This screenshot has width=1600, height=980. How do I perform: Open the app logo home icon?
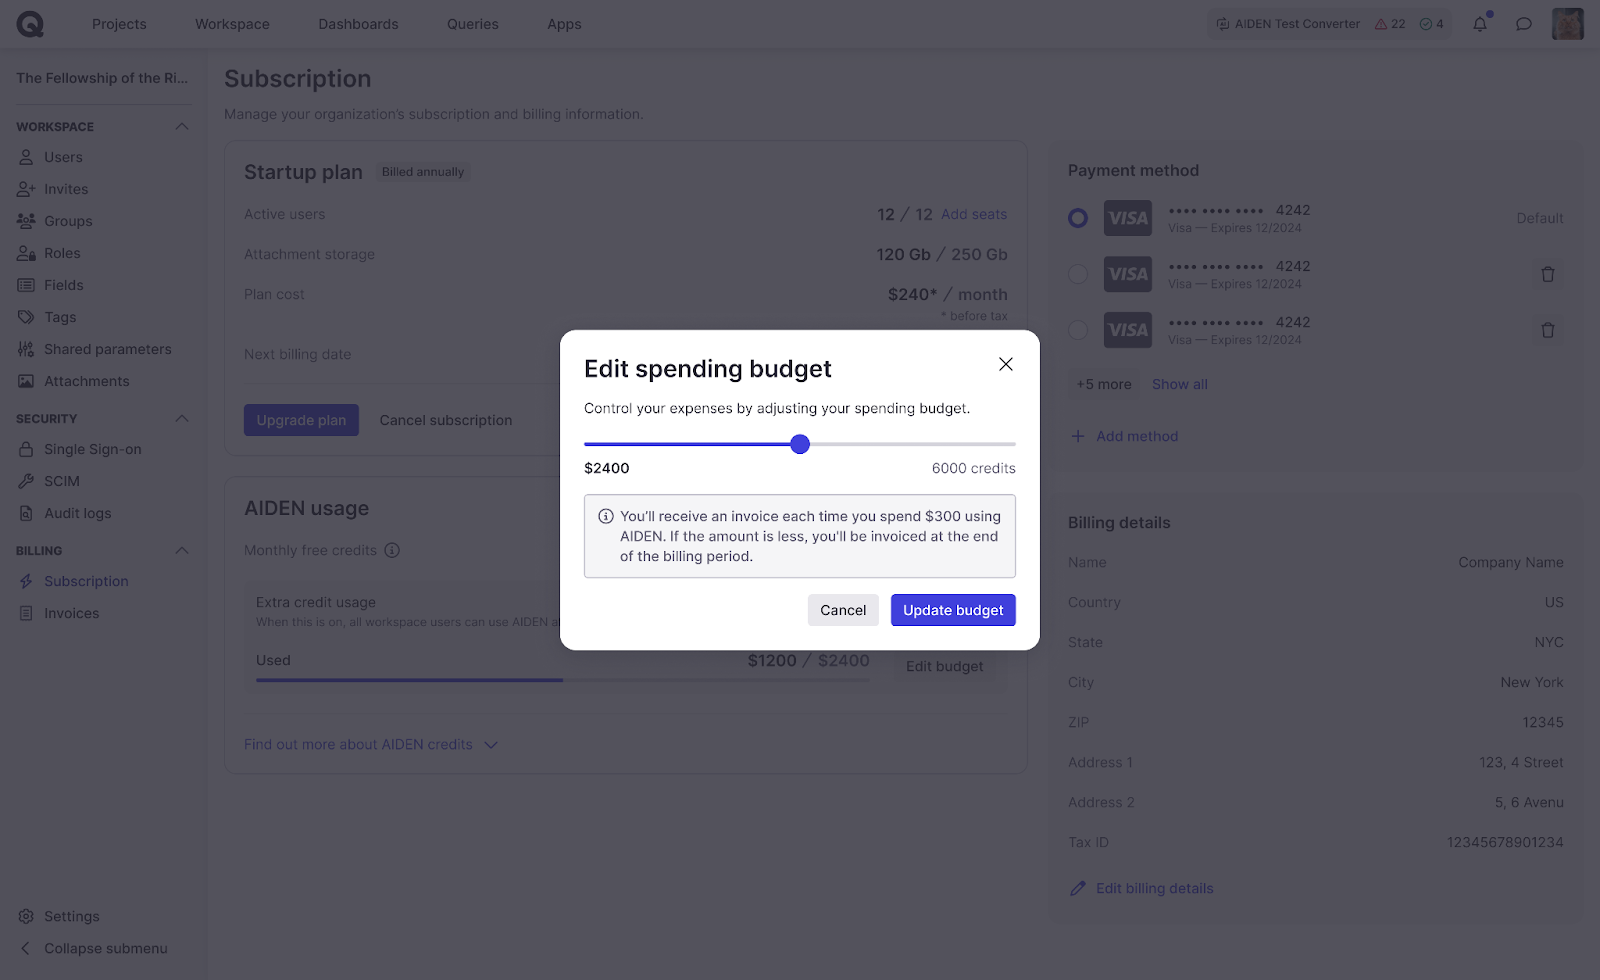30,24
